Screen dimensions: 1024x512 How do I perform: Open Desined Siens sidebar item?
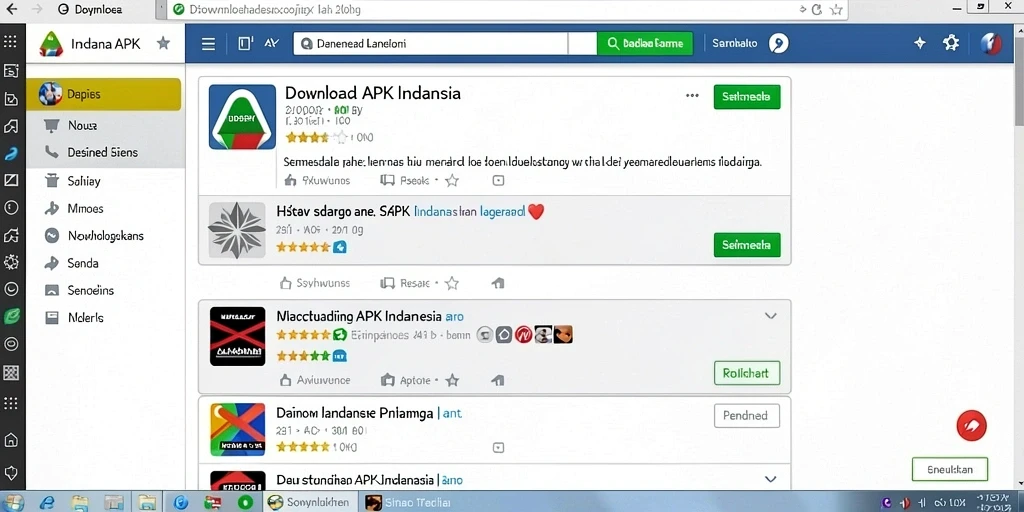[105, 152]
